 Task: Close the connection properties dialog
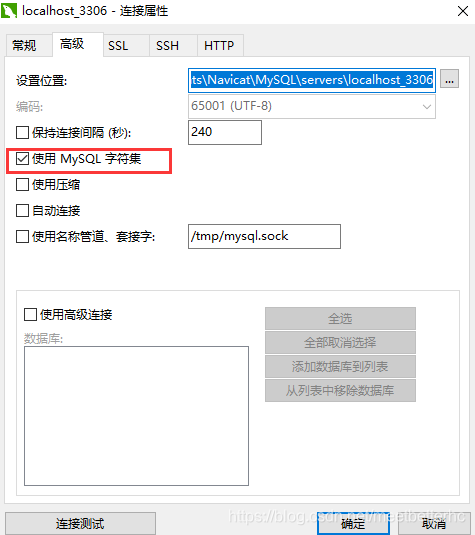click(462, 11)
